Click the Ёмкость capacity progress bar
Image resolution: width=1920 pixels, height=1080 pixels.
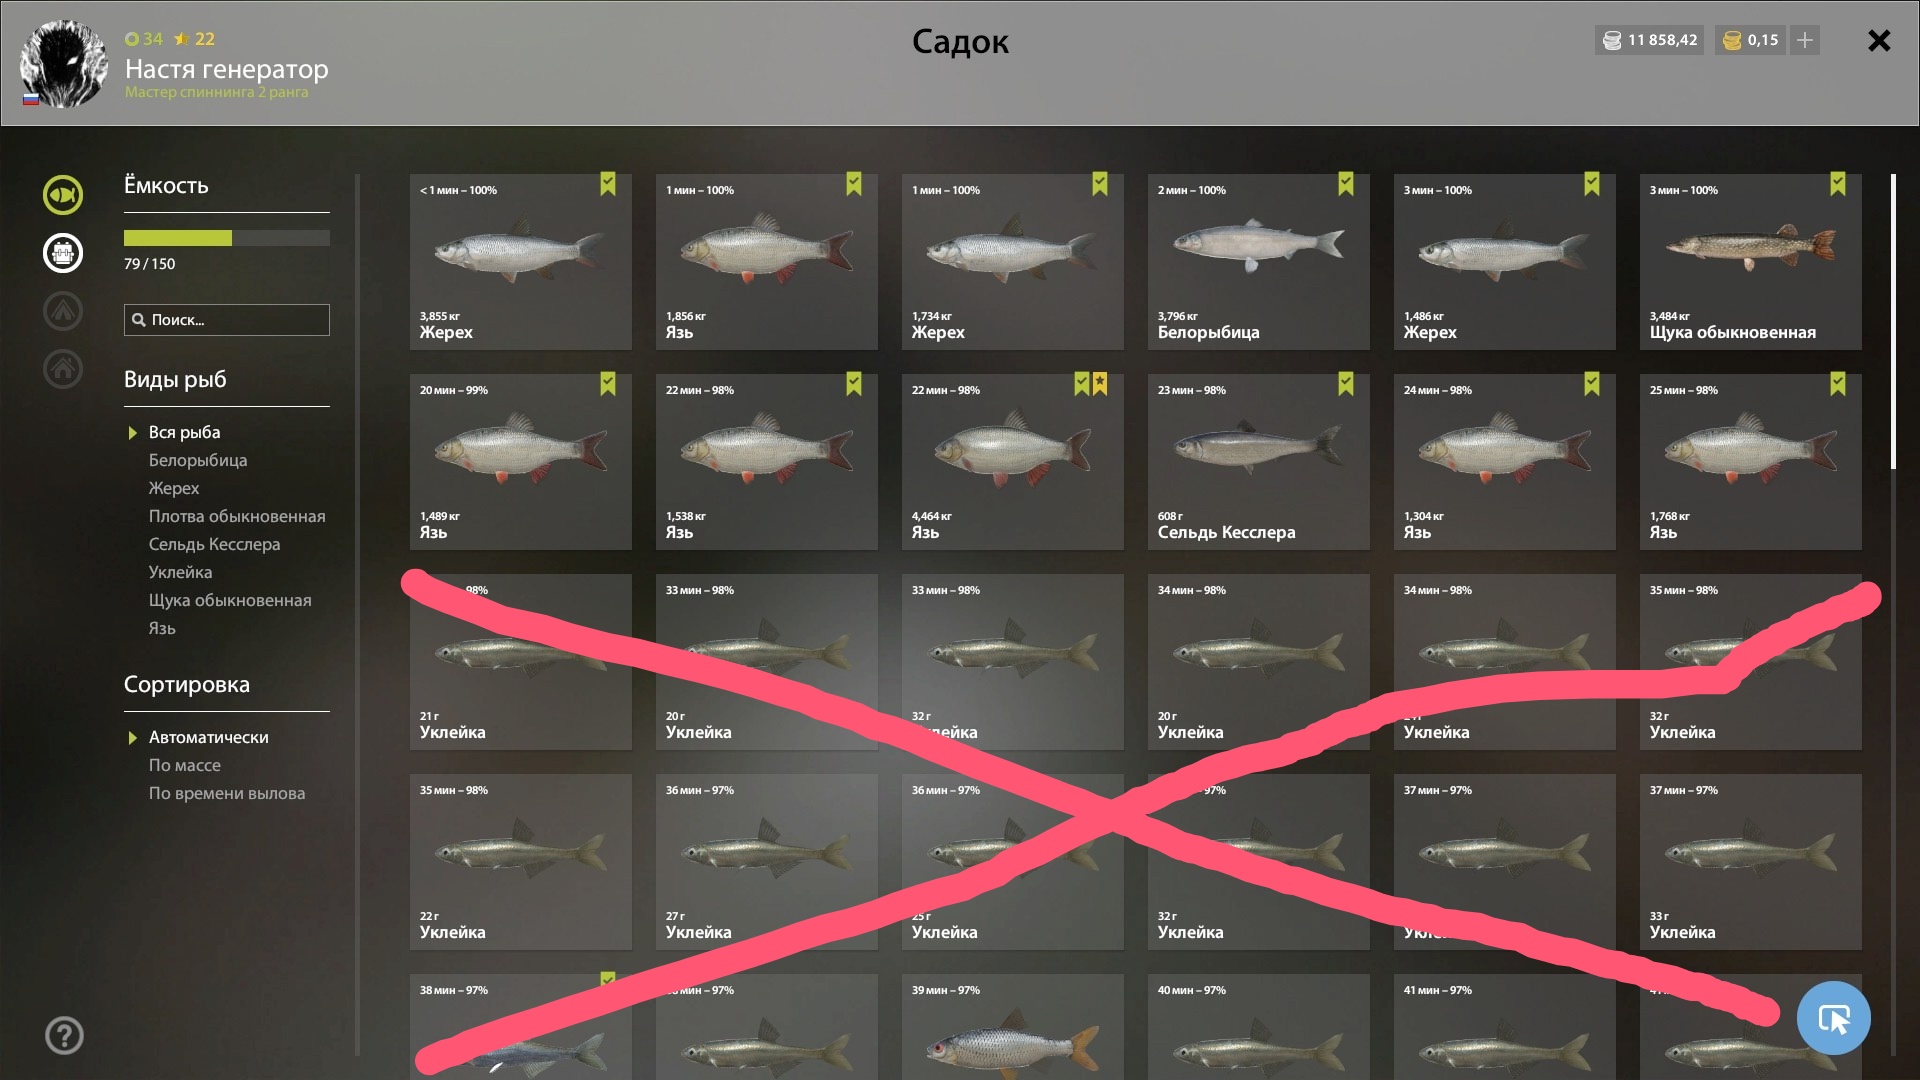point(227,238)
